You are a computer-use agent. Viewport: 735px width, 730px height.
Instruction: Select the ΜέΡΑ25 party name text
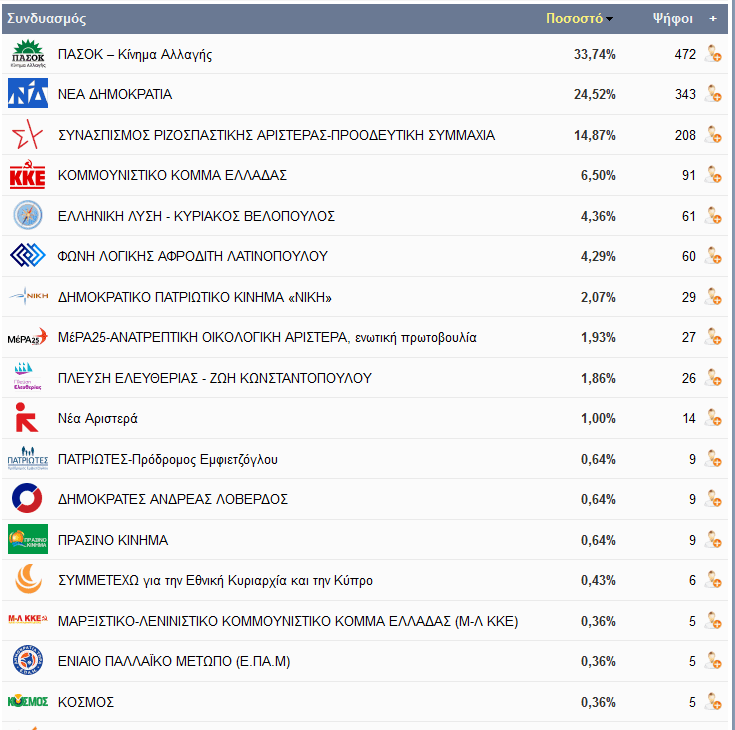point(267,338)
